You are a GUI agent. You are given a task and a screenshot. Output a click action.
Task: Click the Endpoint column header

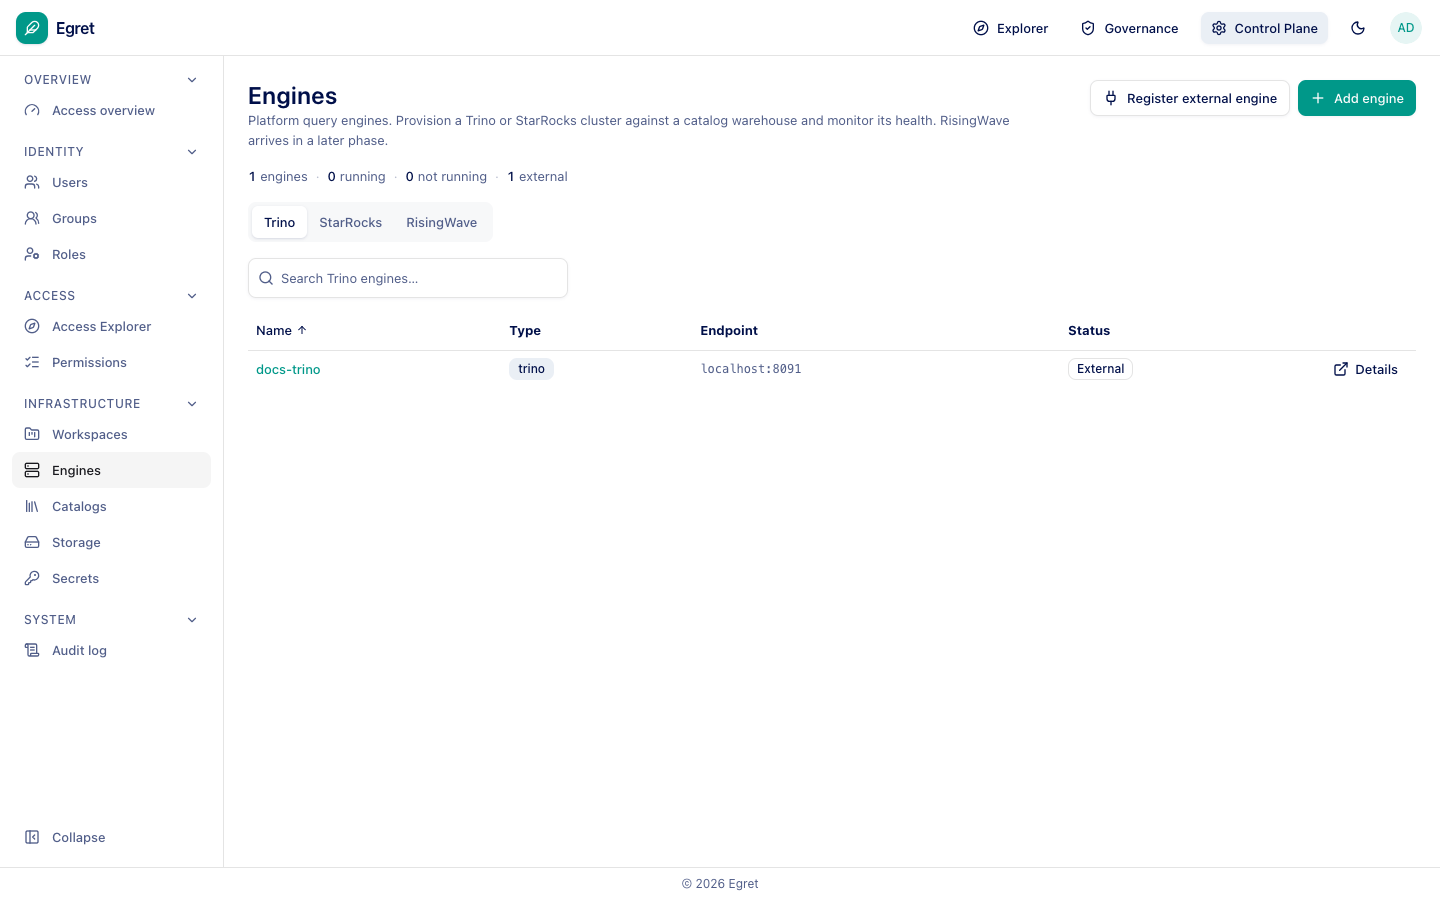(729, 331)
